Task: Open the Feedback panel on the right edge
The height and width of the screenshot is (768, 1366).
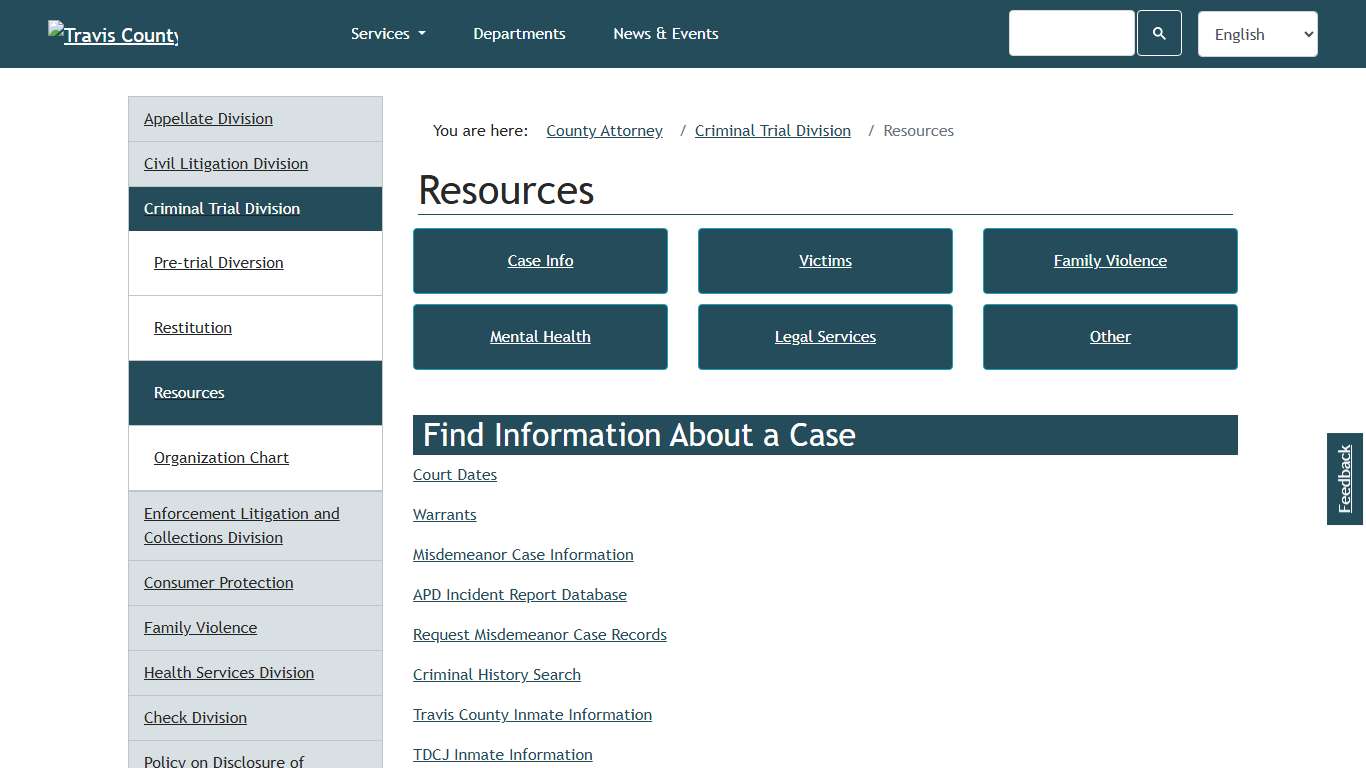Action: click(1344, 479)
